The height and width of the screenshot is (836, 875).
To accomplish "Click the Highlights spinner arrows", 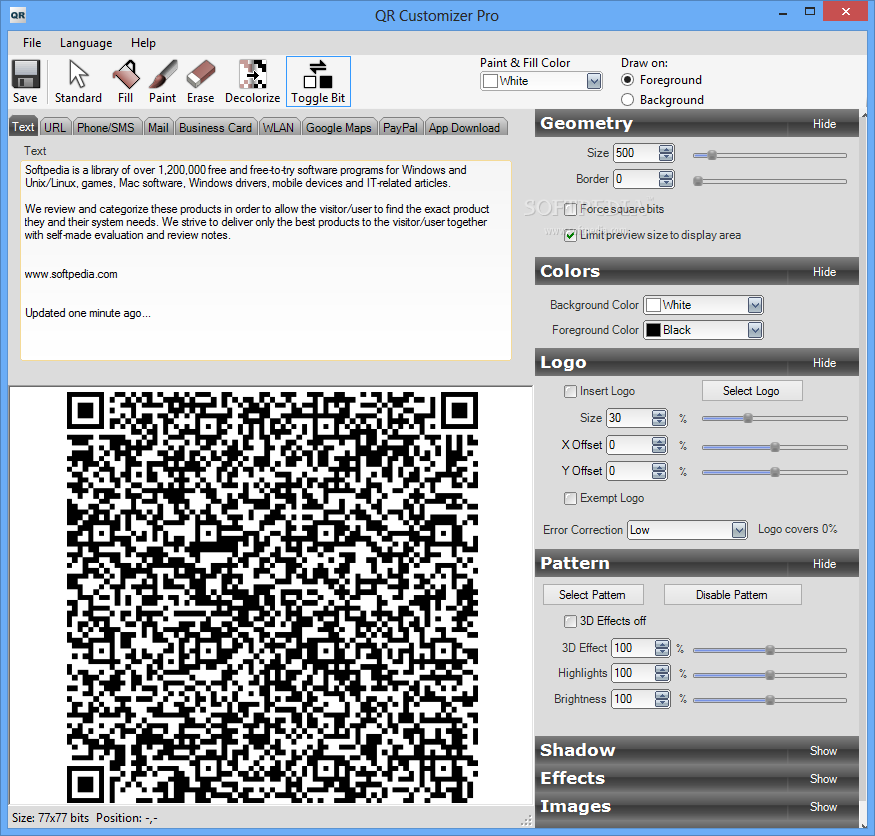I will click(x=662, y=673).
